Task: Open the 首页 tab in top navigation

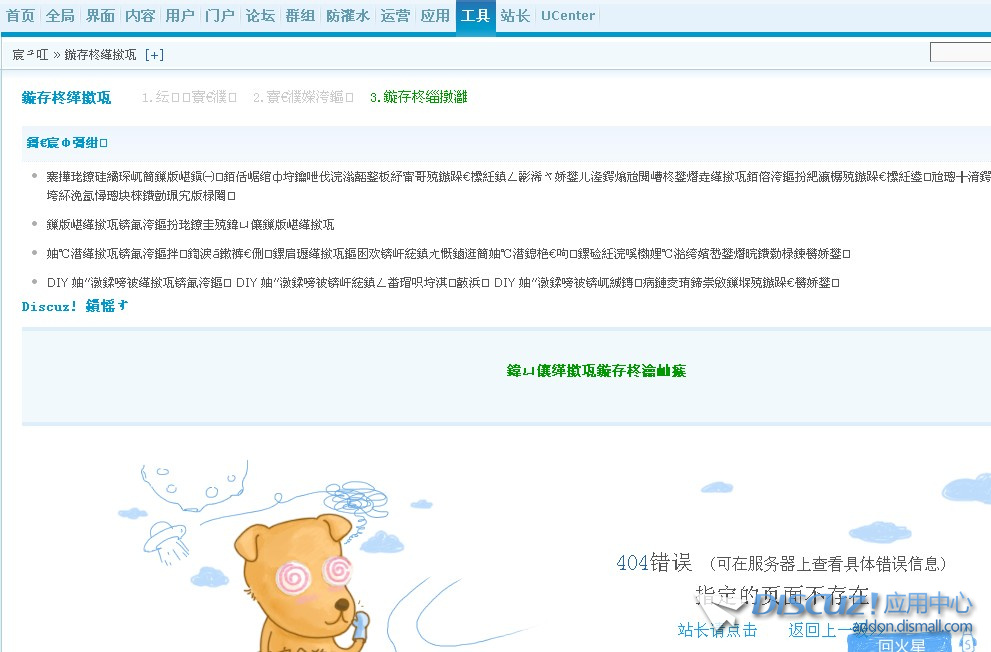Action: point(20,16)
